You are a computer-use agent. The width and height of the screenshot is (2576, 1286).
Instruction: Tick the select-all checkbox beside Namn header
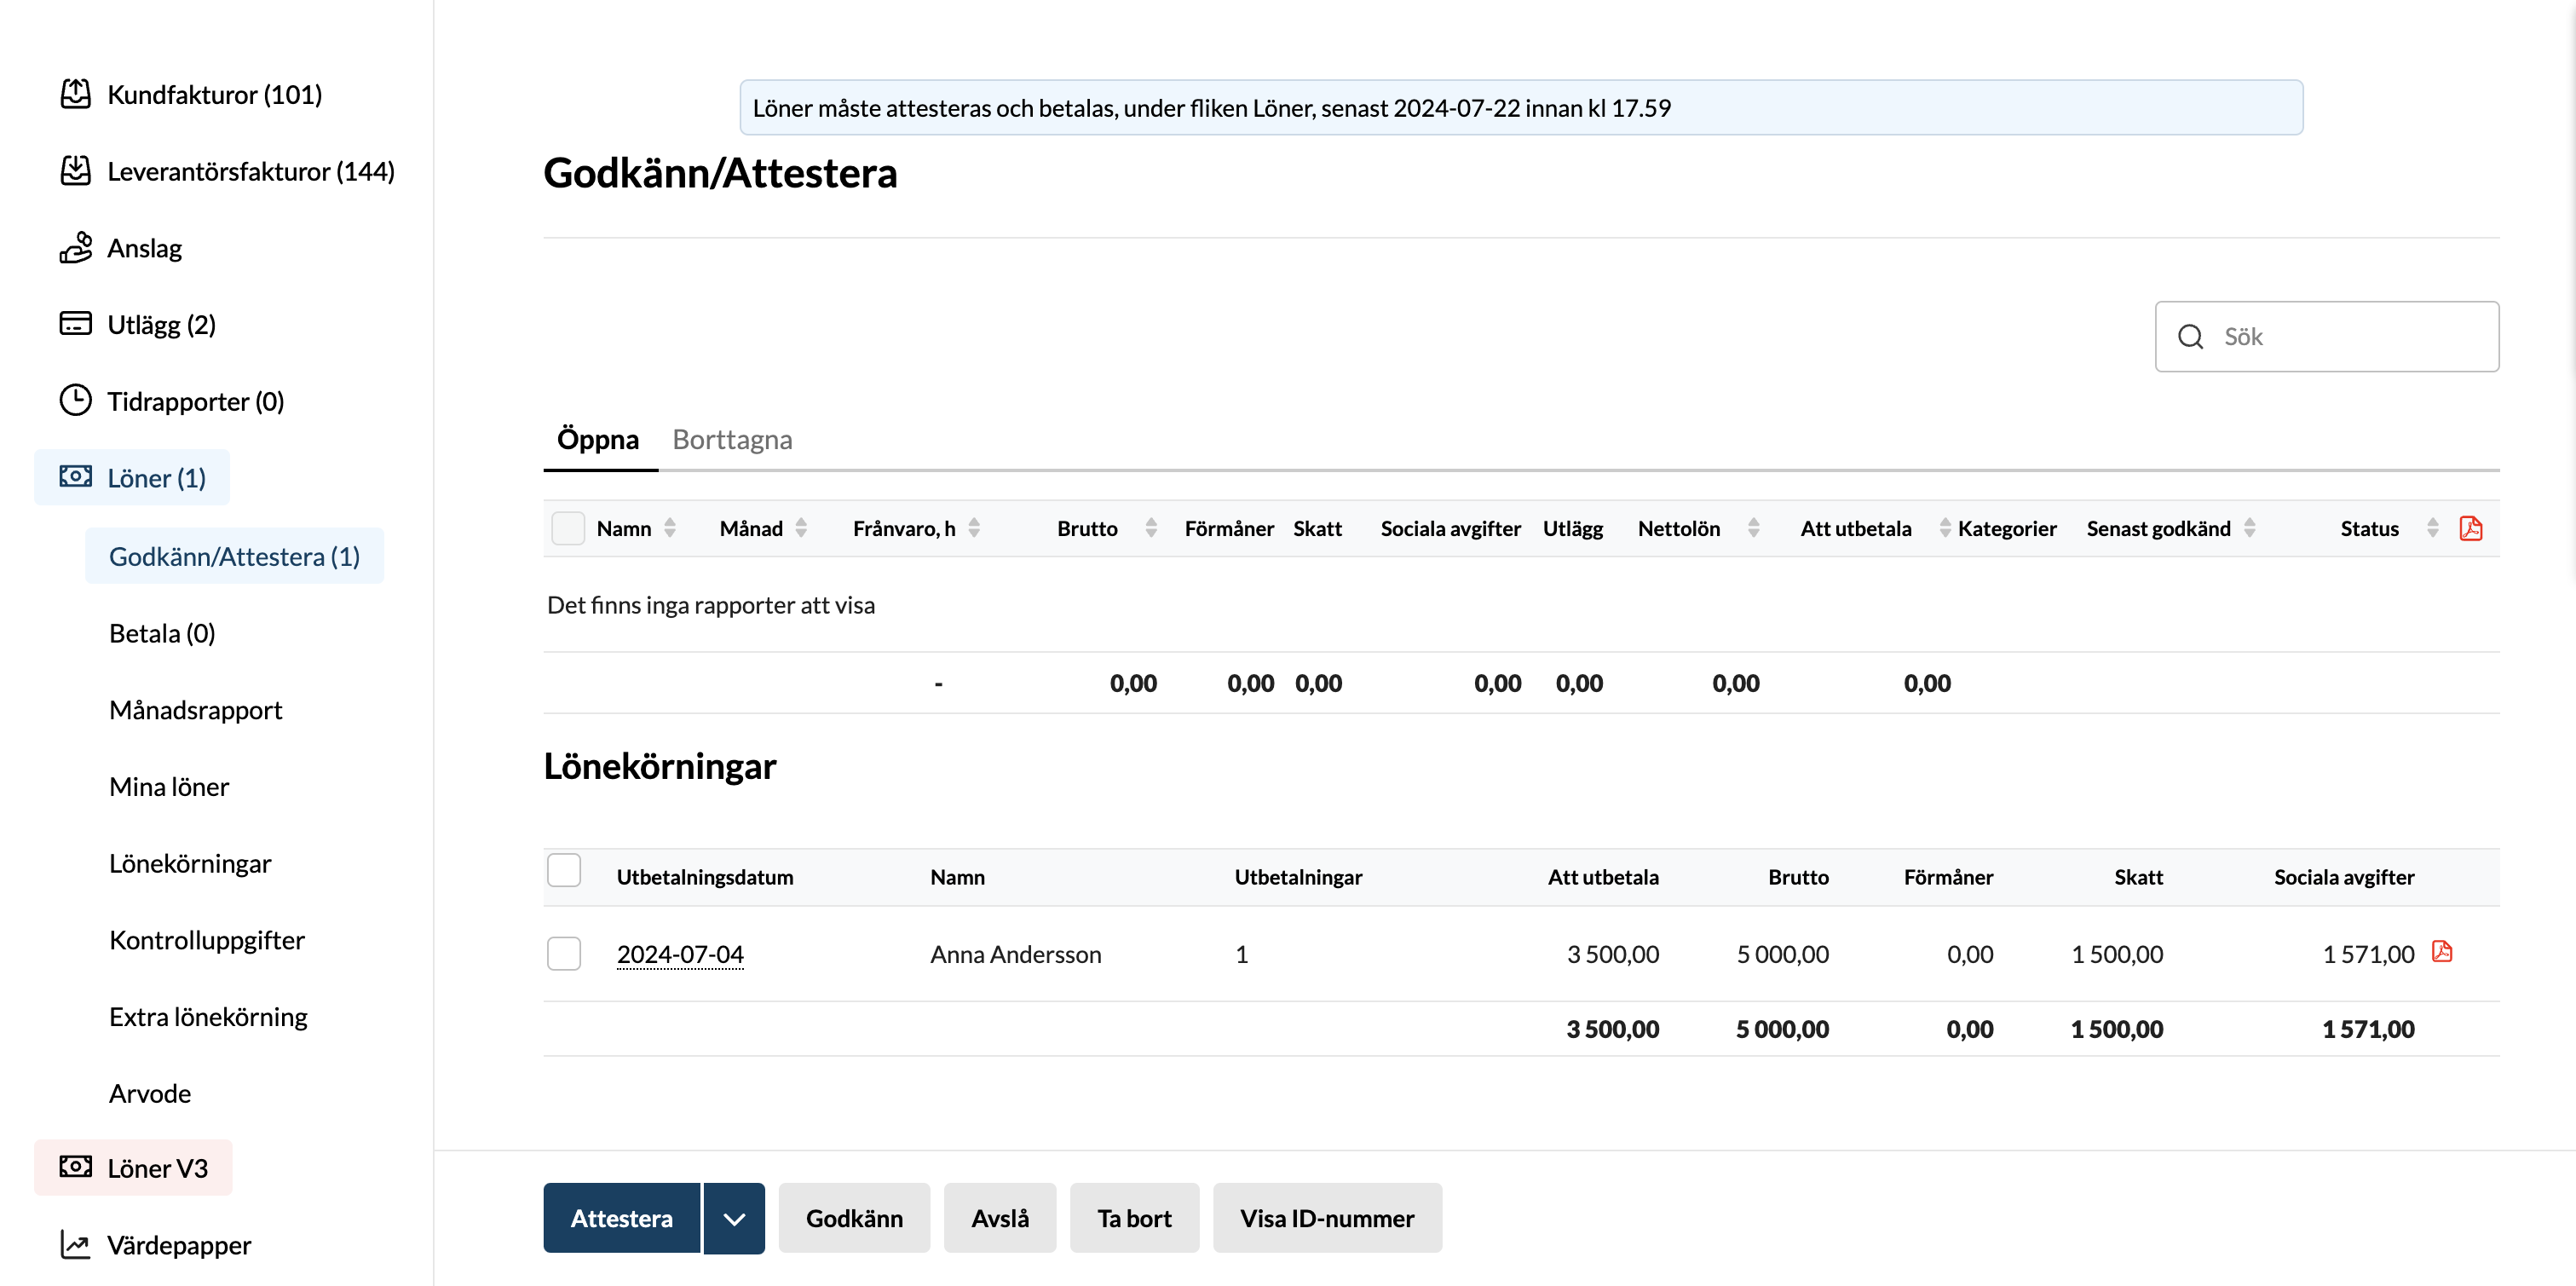pos(567,528)
